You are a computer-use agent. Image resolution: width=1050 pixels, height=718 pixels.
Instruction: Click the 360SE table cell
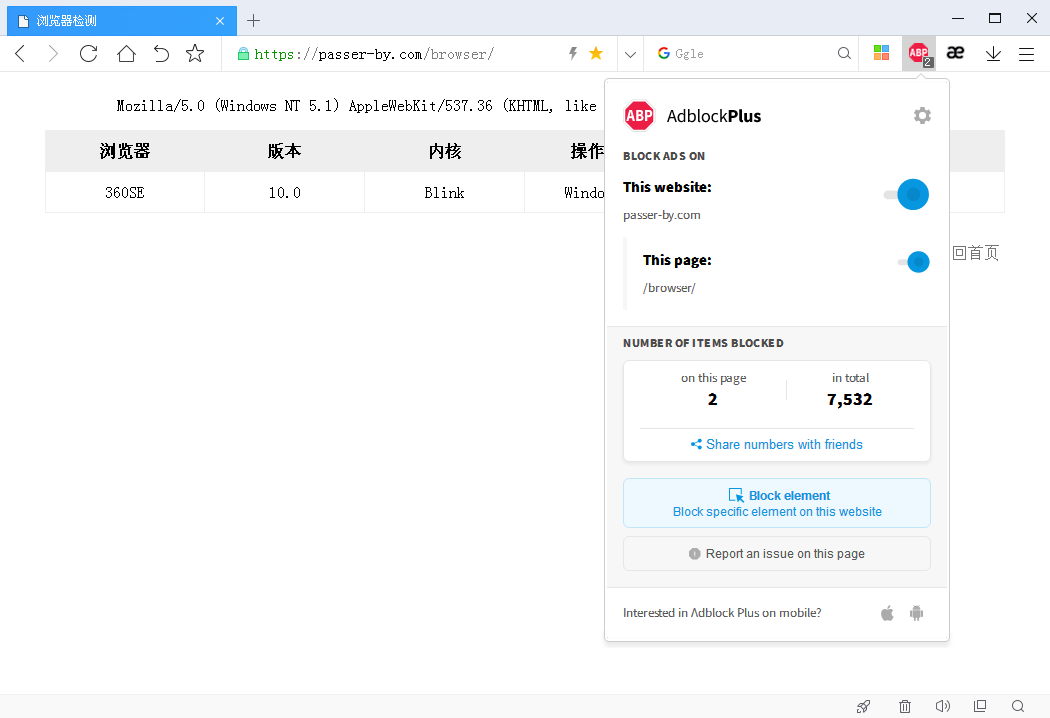click(125, 193)
